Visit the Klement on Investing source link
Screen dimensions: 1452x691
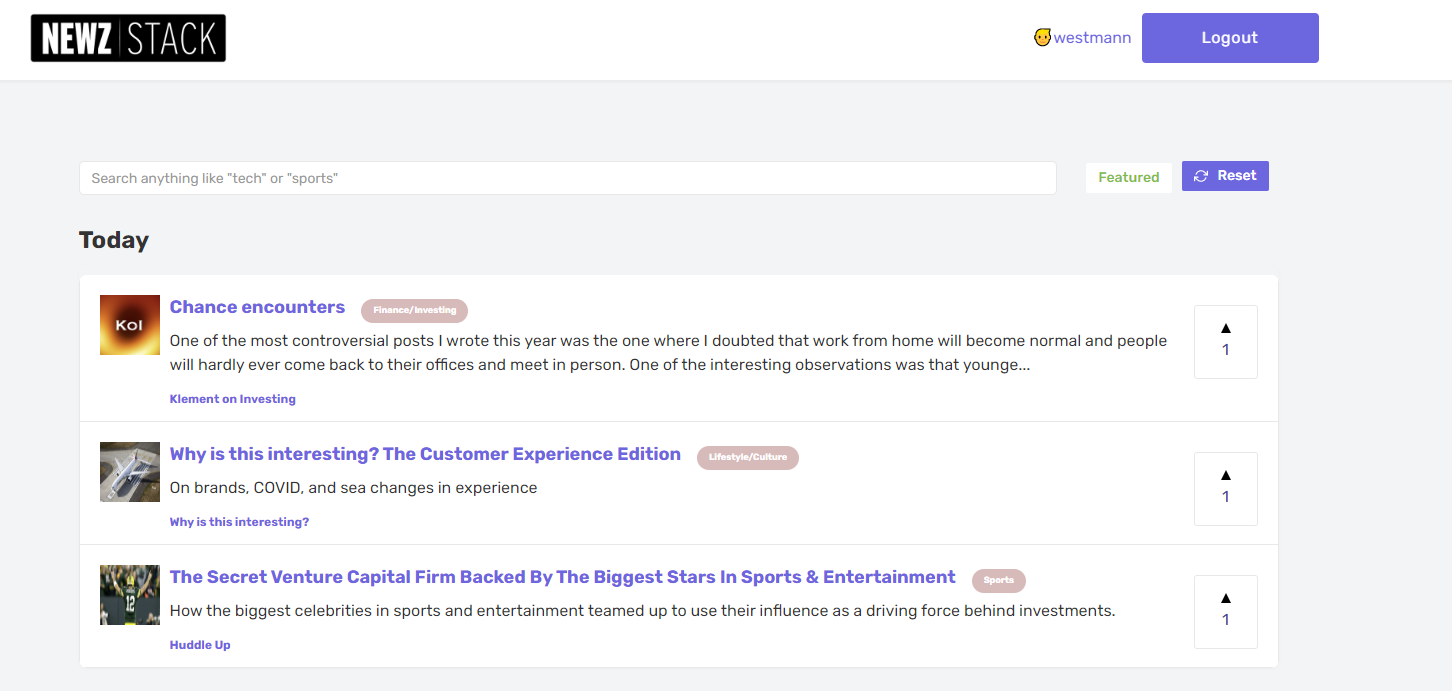tap(232, 399)
